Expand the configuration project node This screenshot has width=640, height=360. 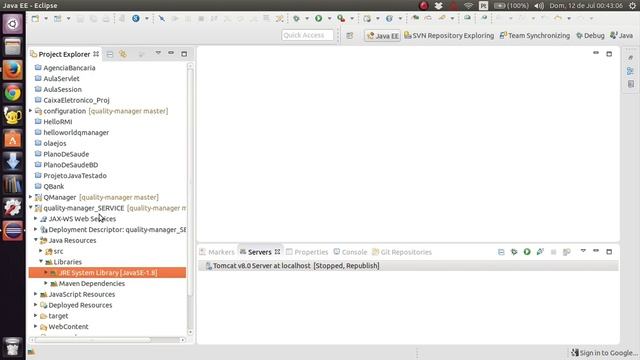pos(31,111)
